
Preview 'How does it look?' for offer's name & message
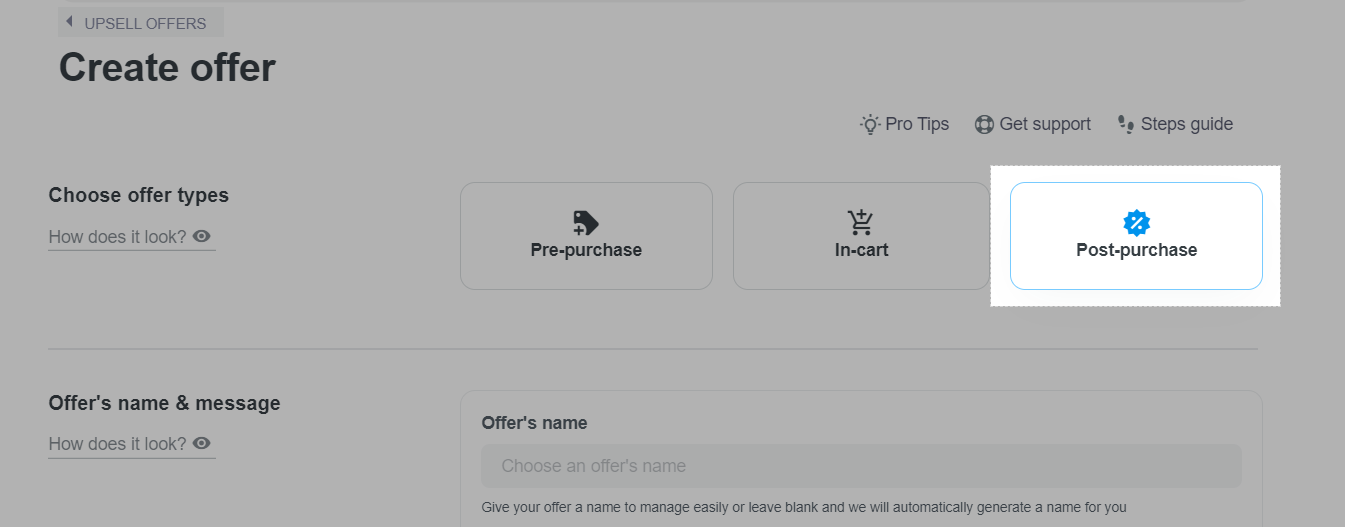pyautogui.click(x=118, y=444)
